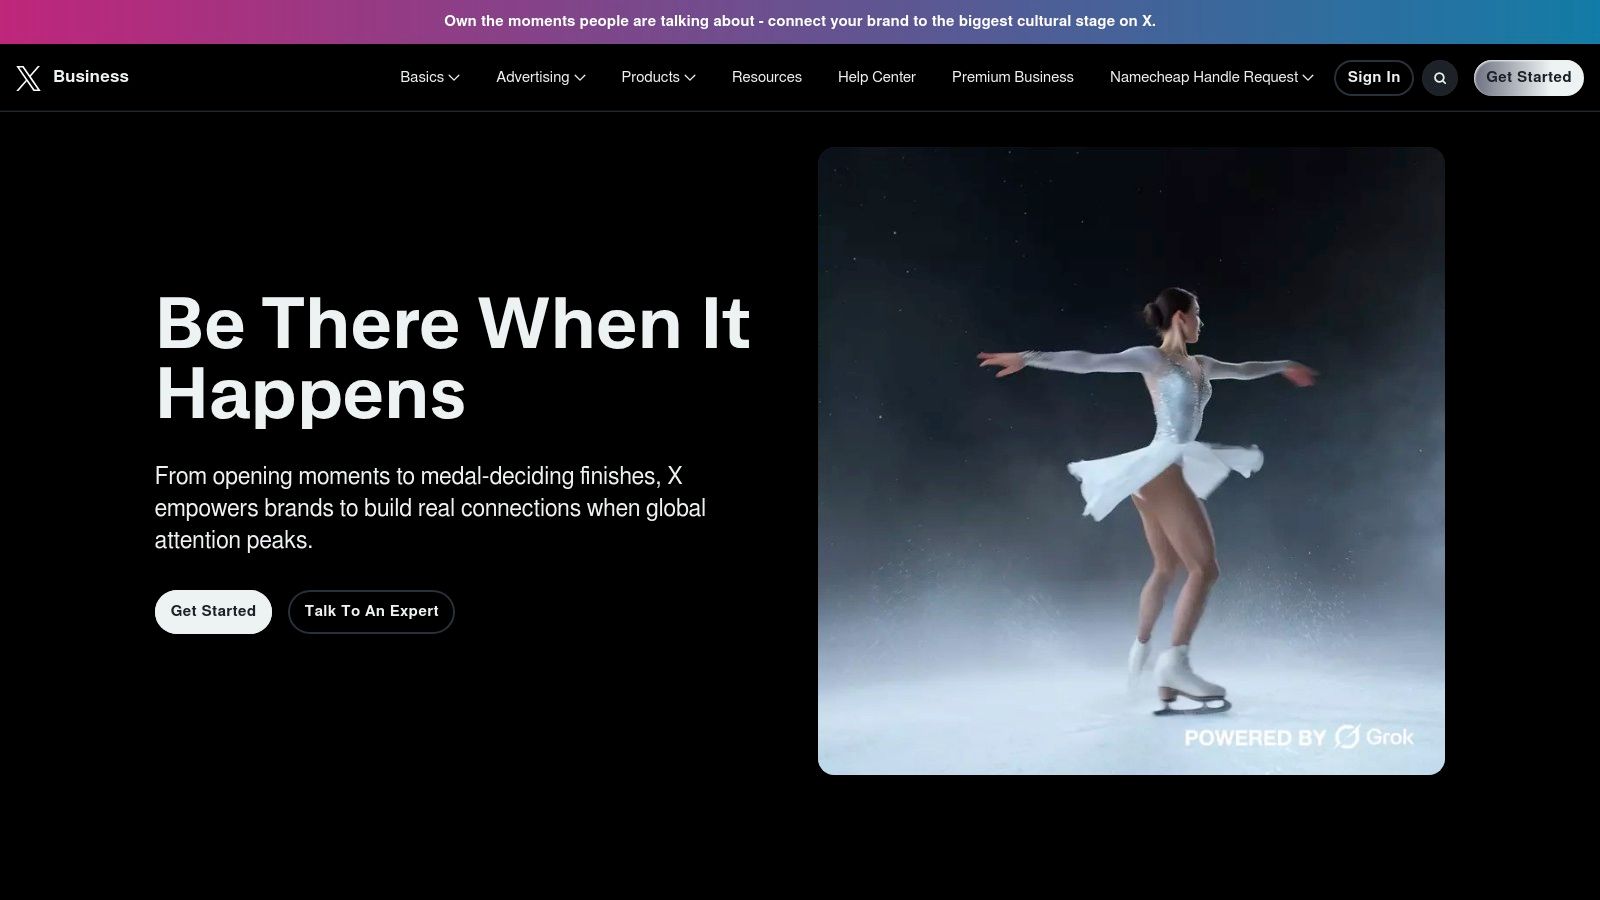Click Get Started in the top navigation
The width and height of the screenshot is (1600, 900).
[1527, 77]
